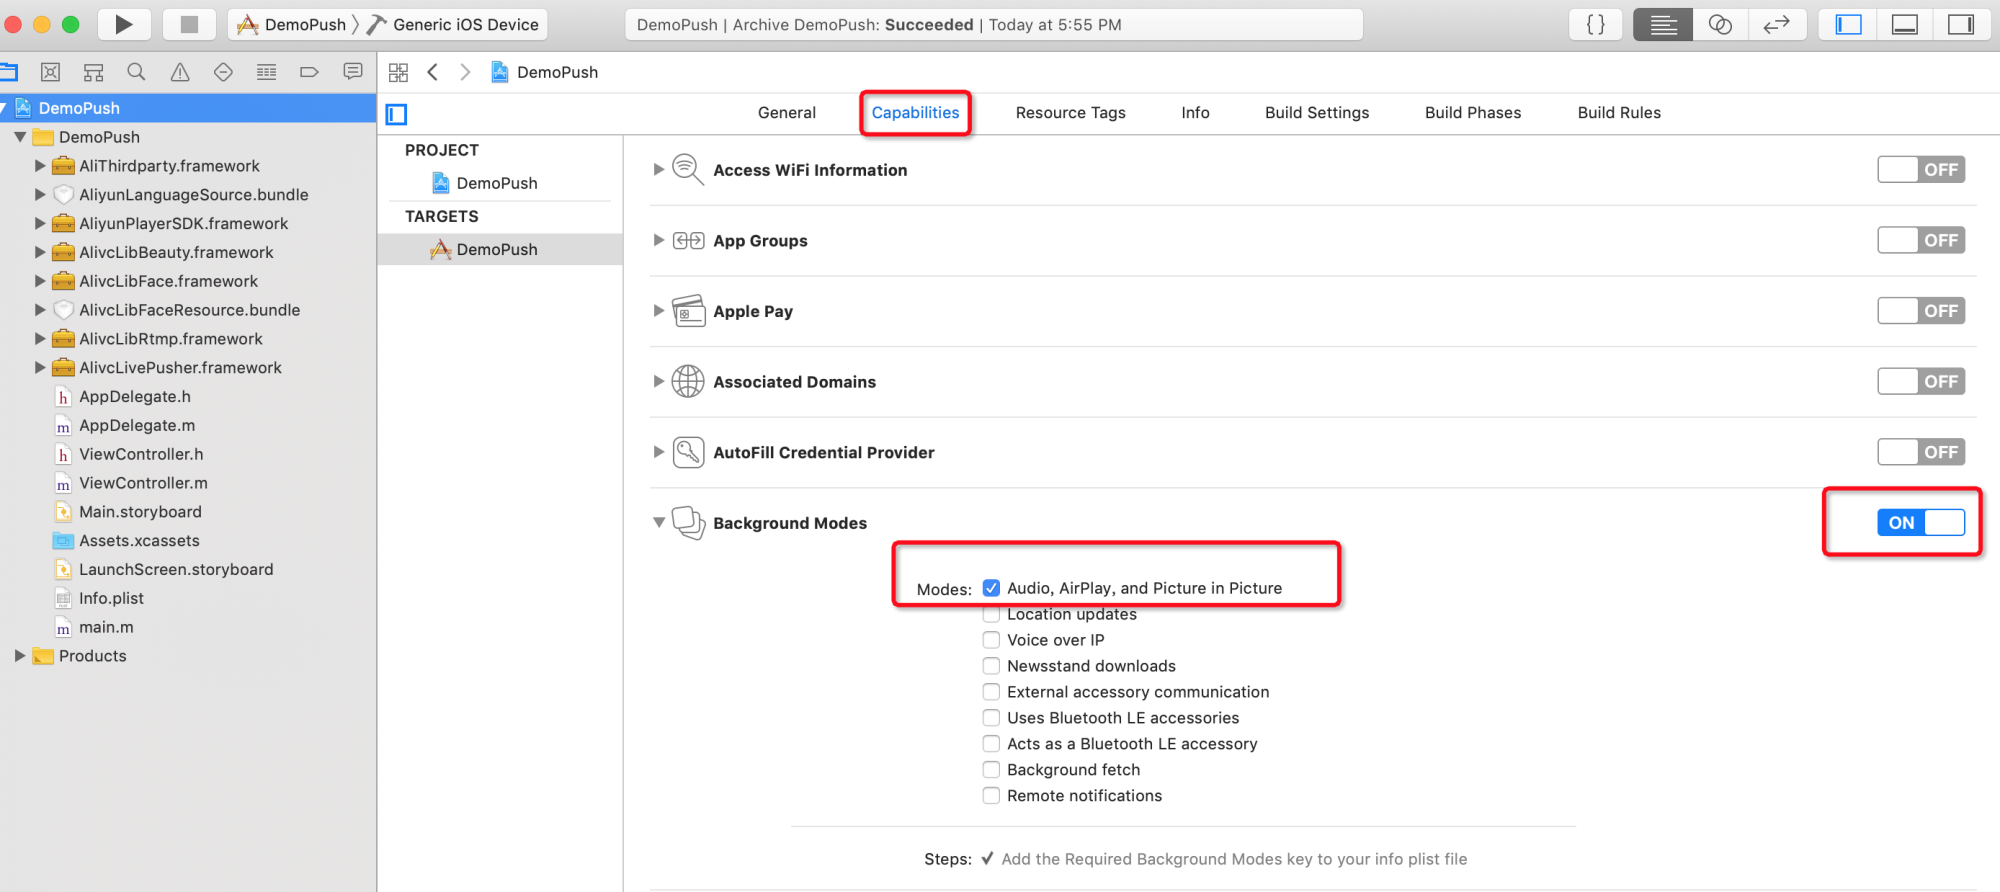Expand the AutoFill Credential Provider section

tap(658, 452)
